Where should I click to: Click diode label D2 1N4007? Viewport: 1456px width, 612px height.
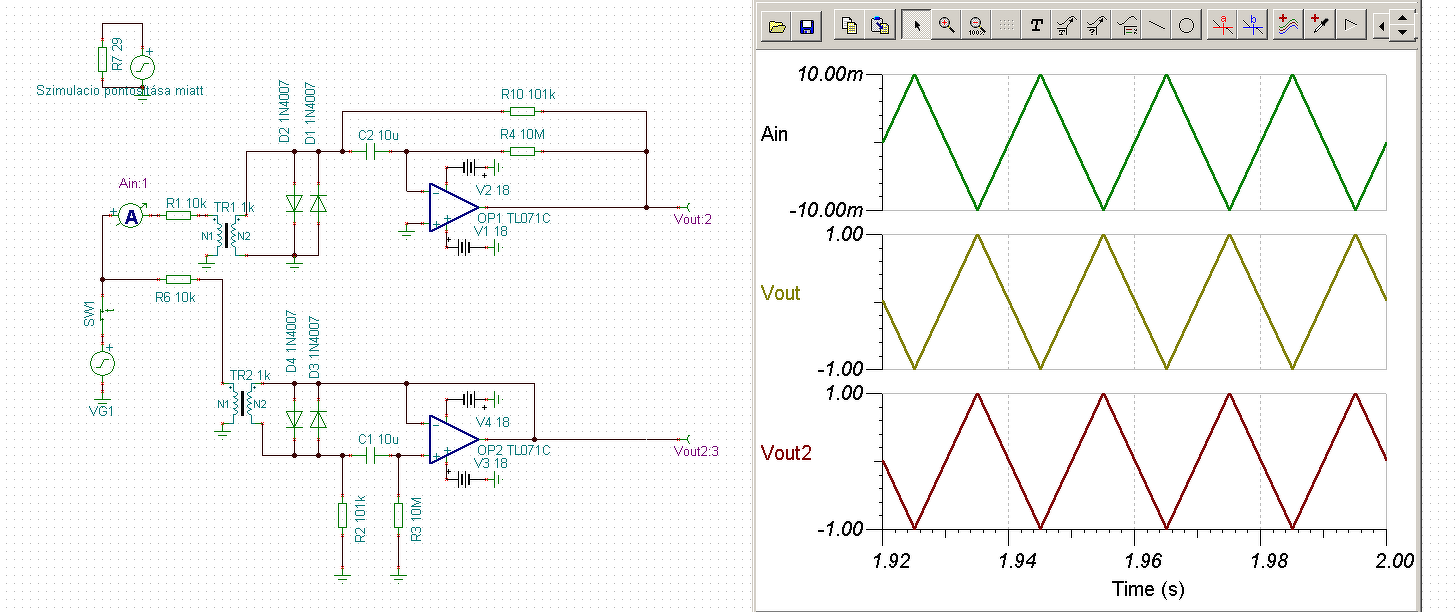point(285,111)
